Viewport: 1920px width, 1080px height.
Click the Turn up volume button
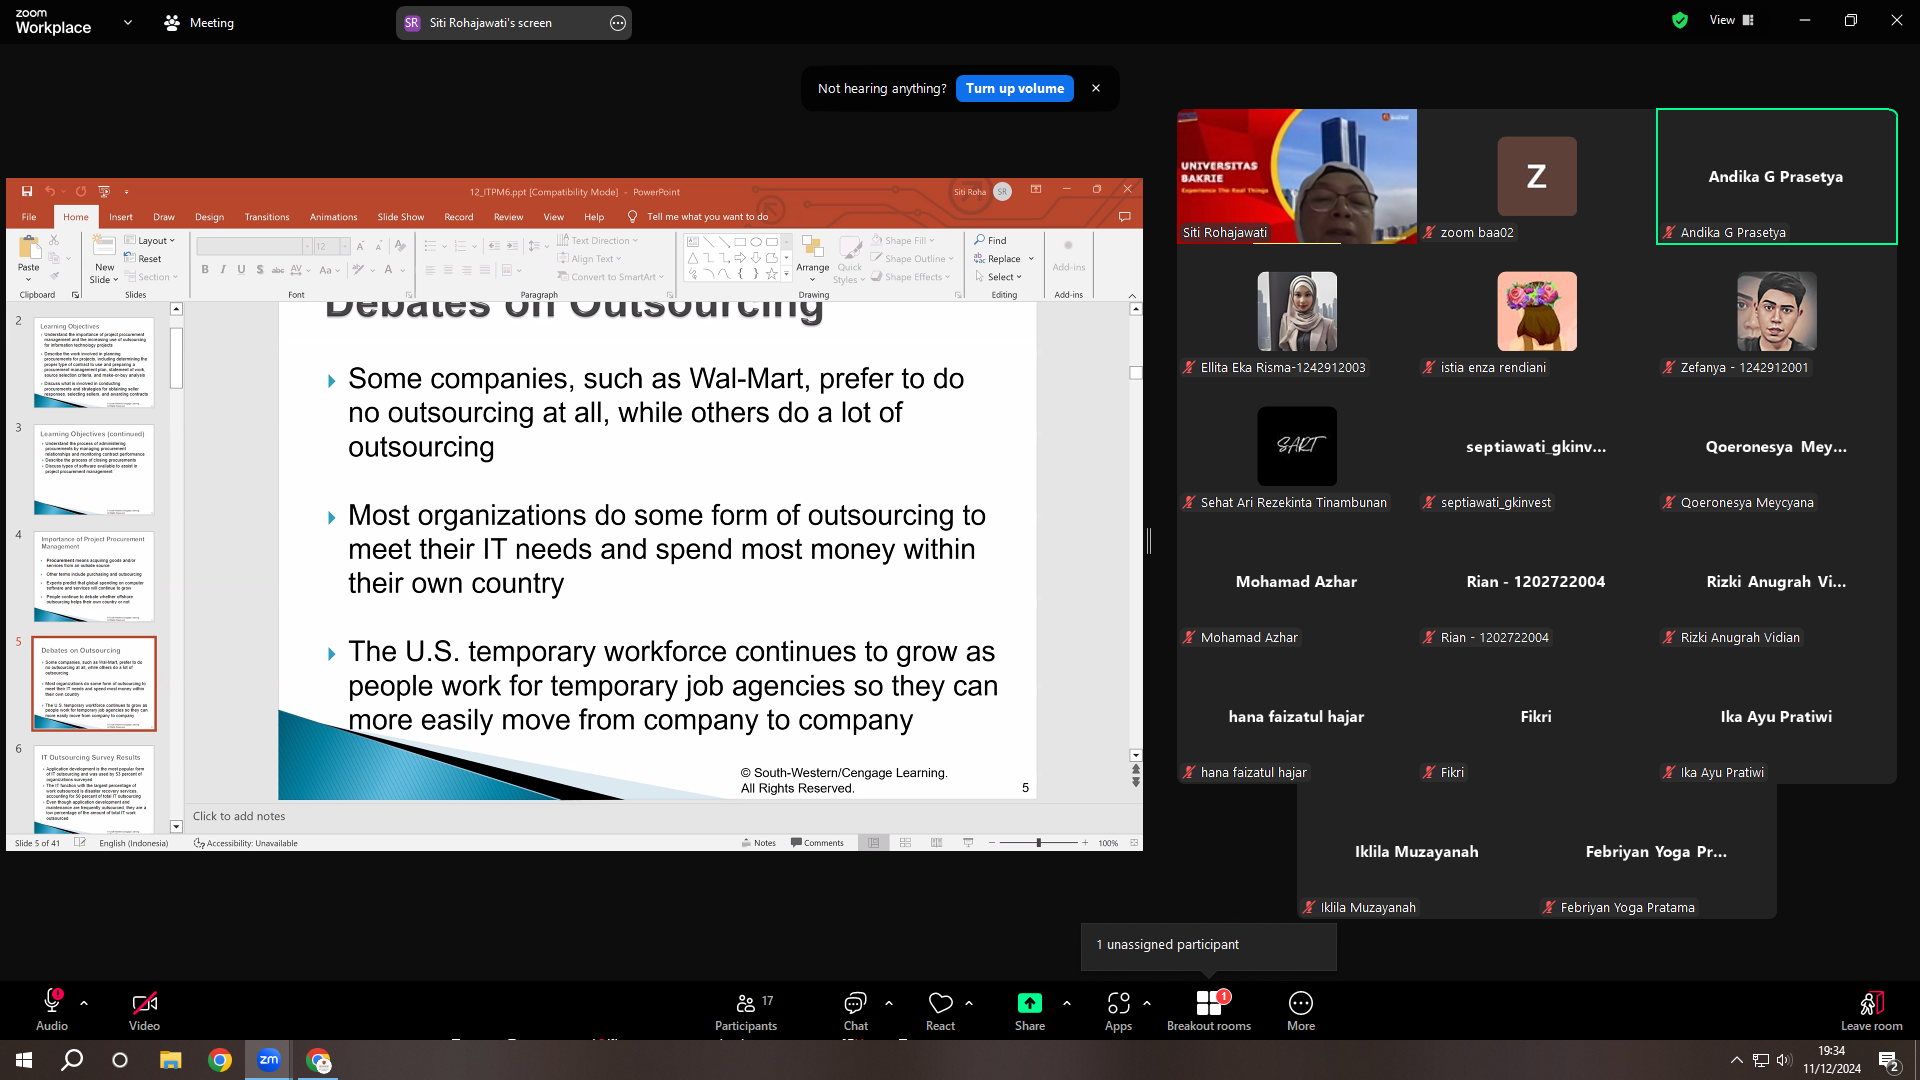coord(1015,88)
